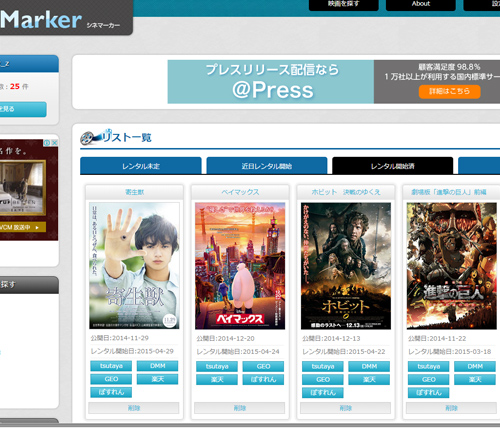Screen dimensions: 500x428
Task: Click GEO button under ベイマックス
Action: pyautogui.click(x=263, y=366)
